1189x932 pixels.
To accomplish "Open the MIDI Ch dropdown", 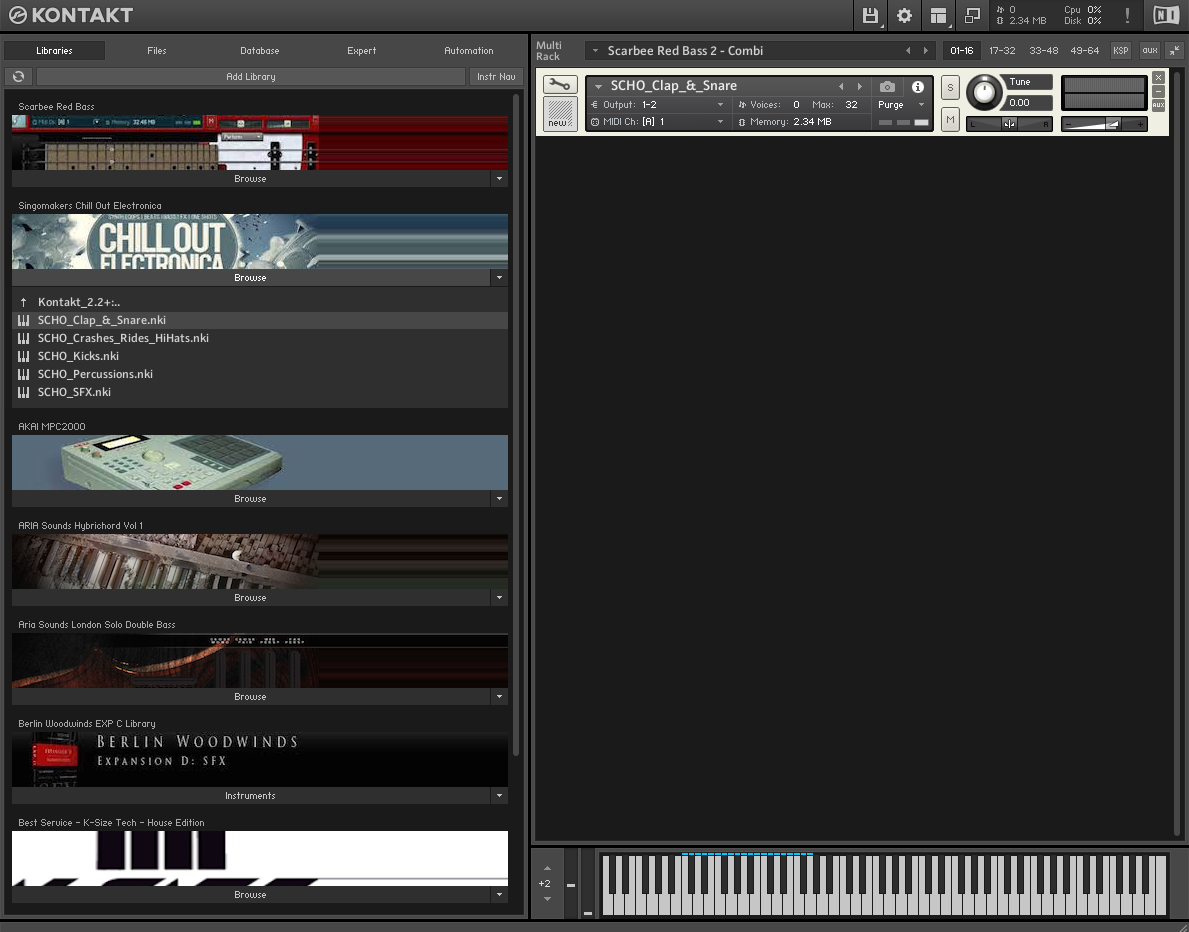I will [657, 121].
